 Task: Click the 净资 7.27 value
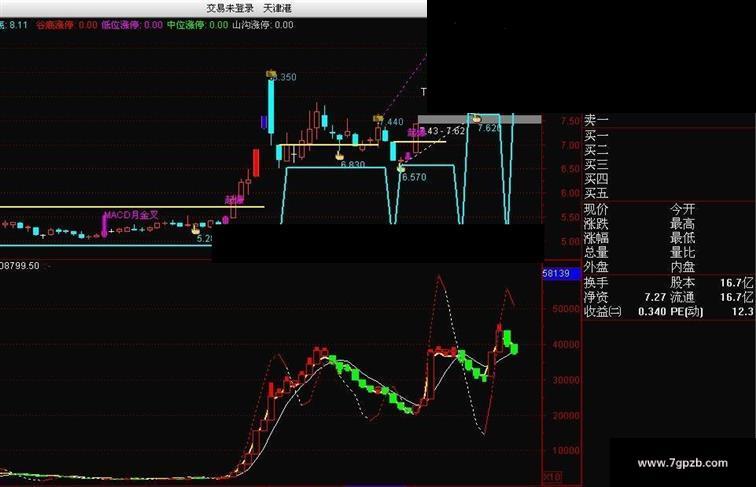pos(655,297)
